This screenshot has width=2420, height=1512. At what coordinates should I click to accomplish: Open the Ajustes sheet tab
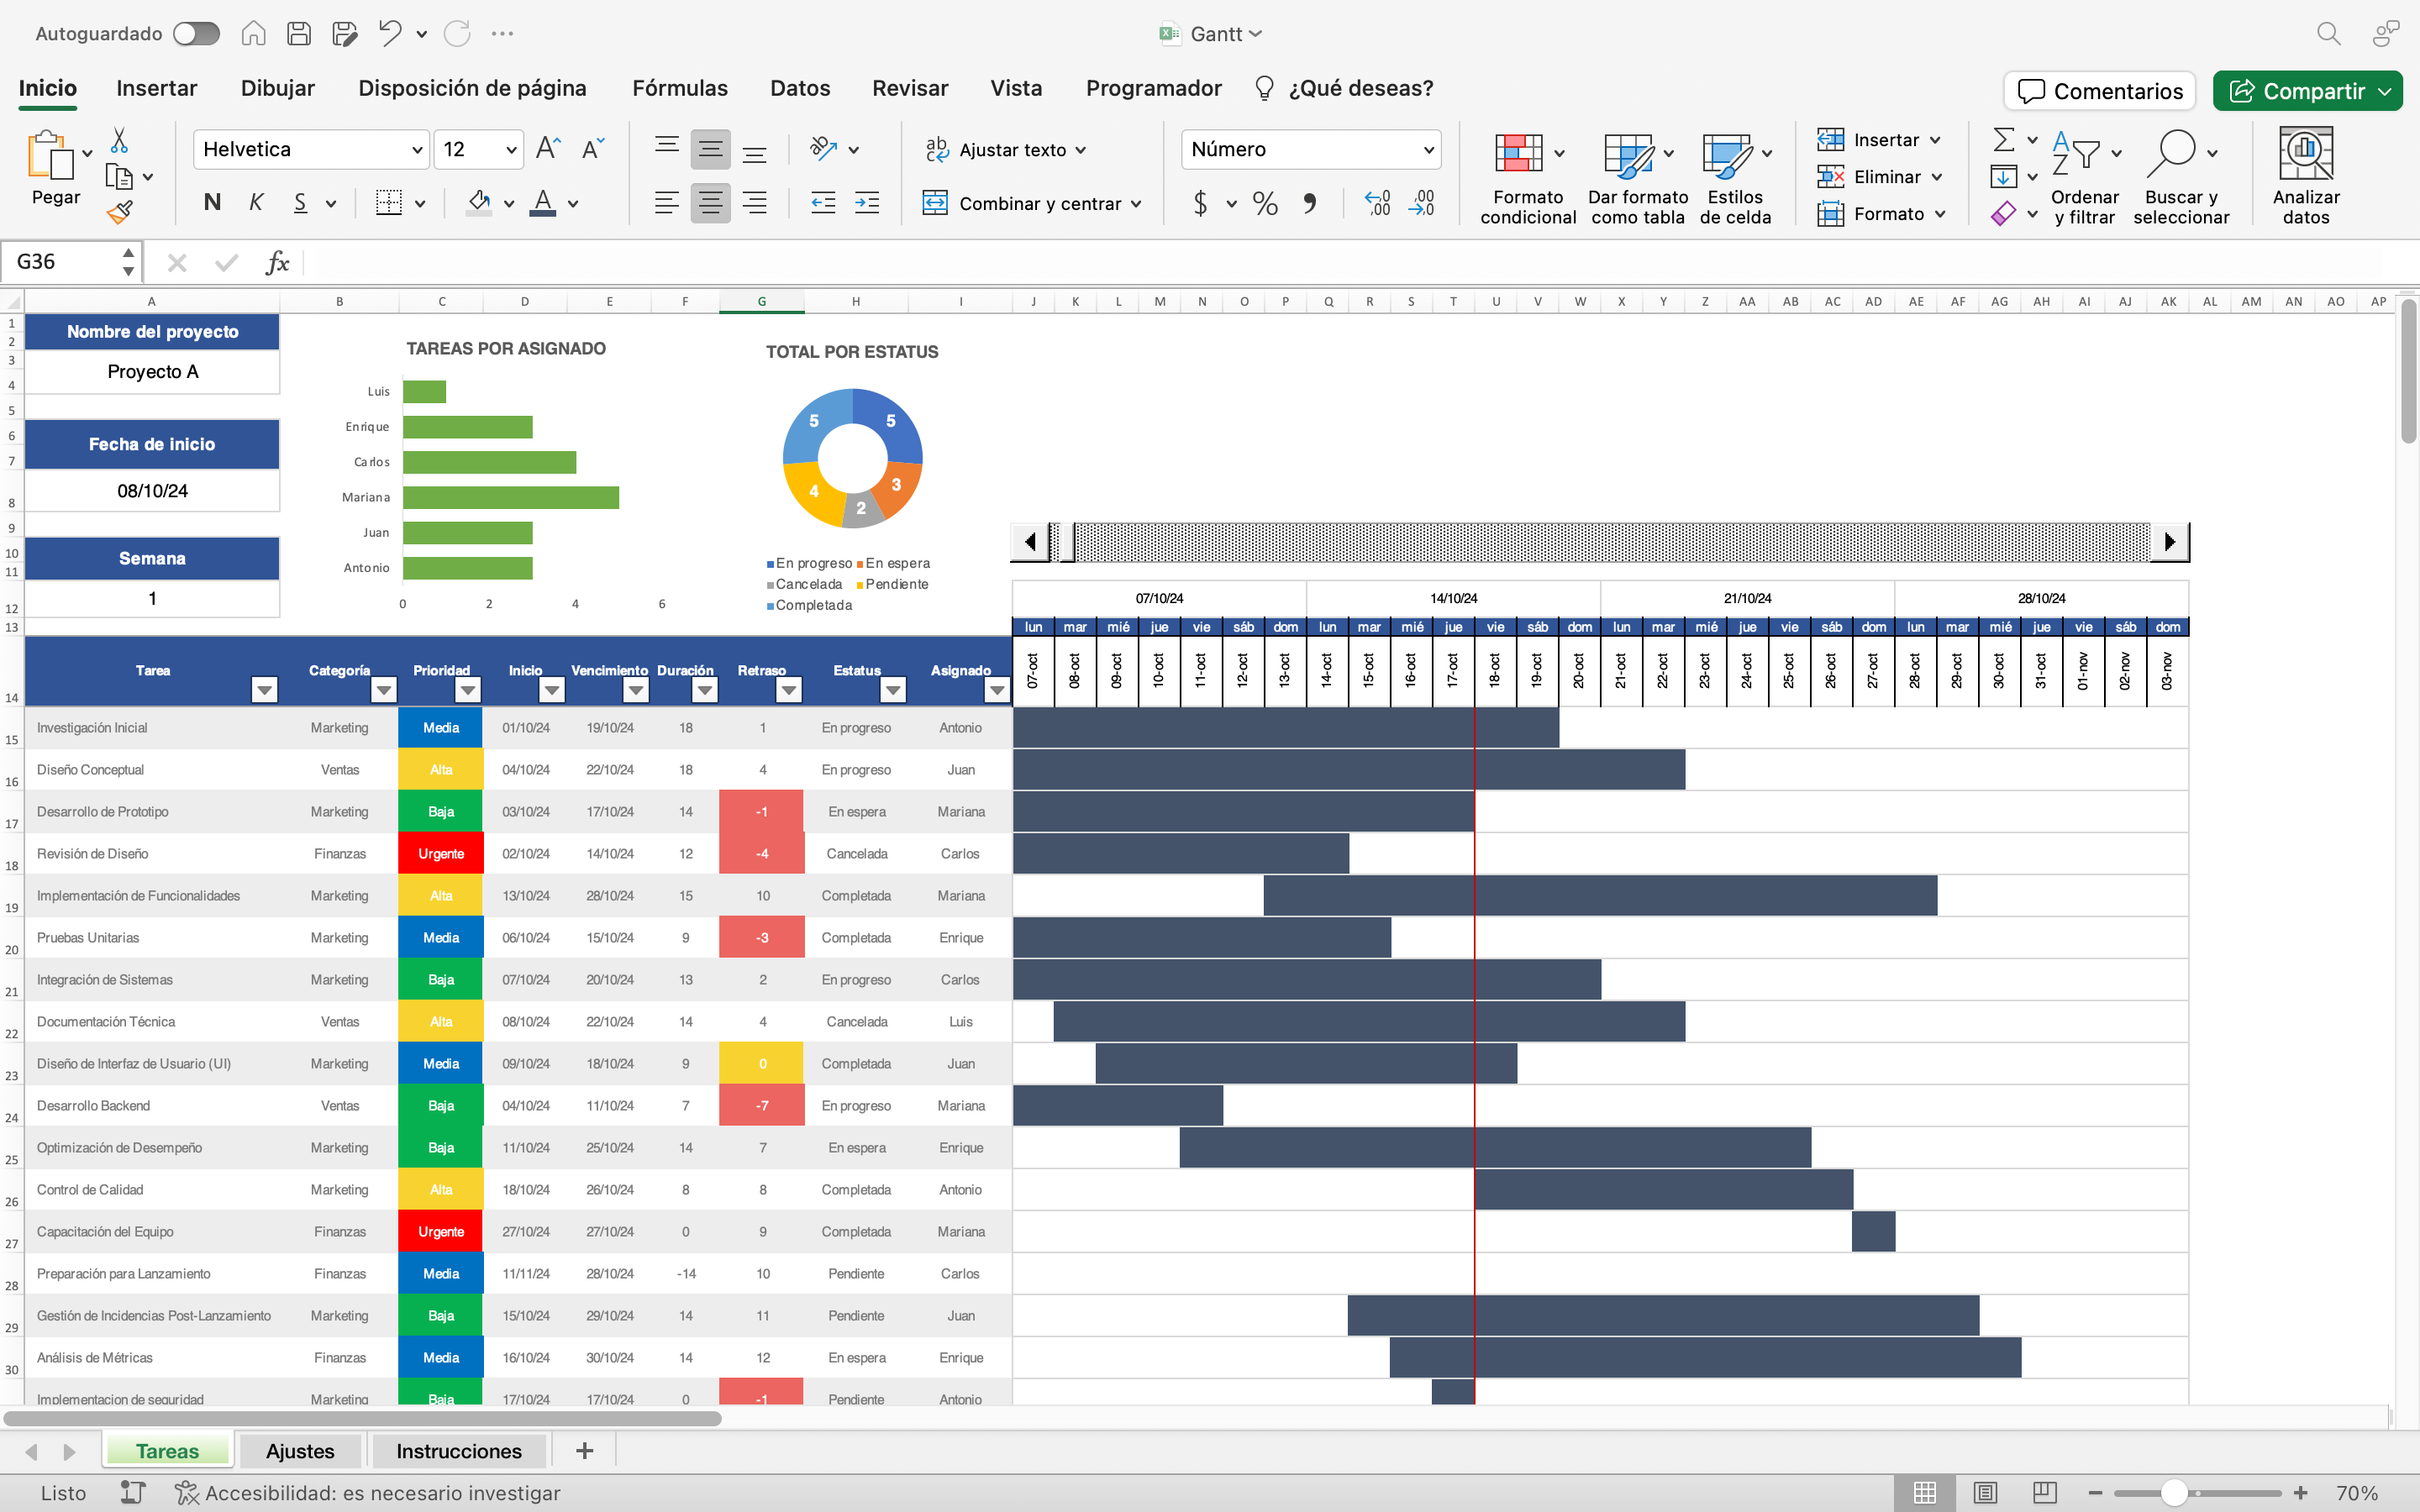pyautogui.click(x=299, y=1450)
